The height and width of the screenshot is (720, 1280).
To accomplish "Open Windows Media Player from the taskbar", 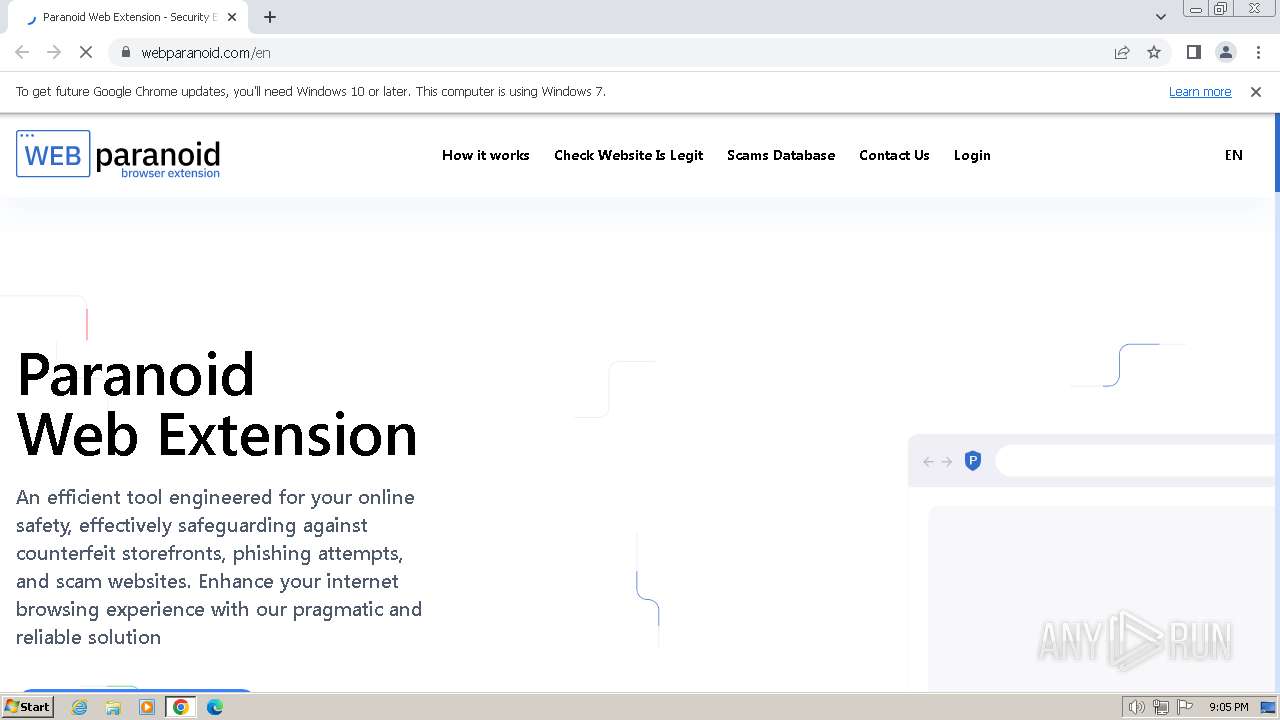I will 147,707.
